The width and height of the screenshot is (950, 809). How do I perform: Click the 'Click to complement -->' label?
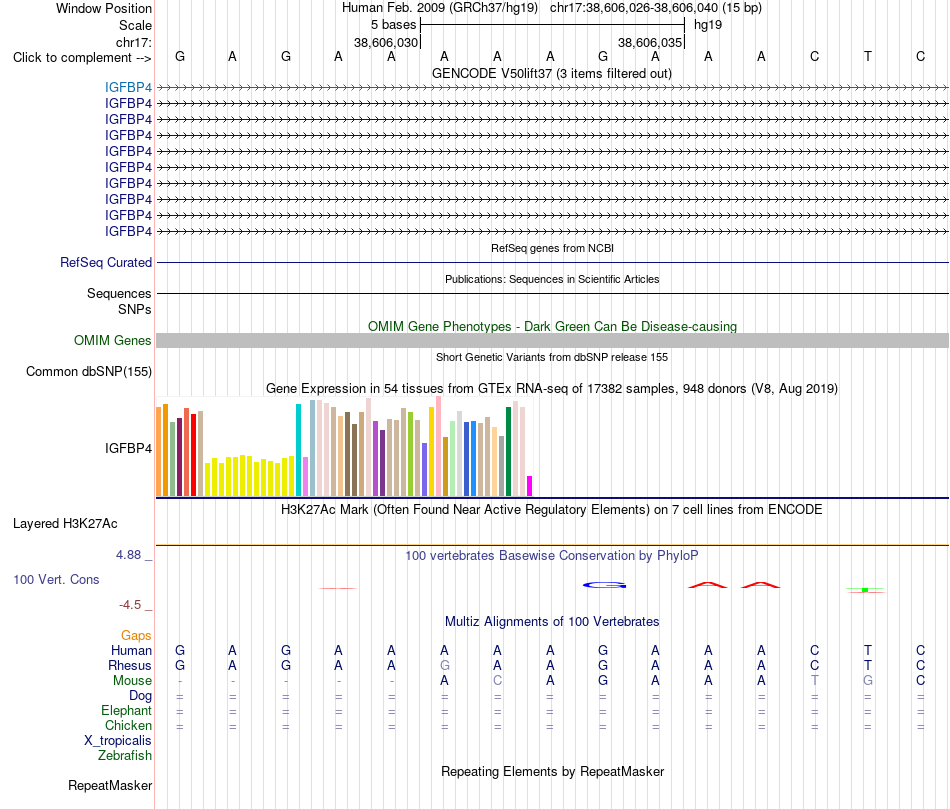coord(82,58)
